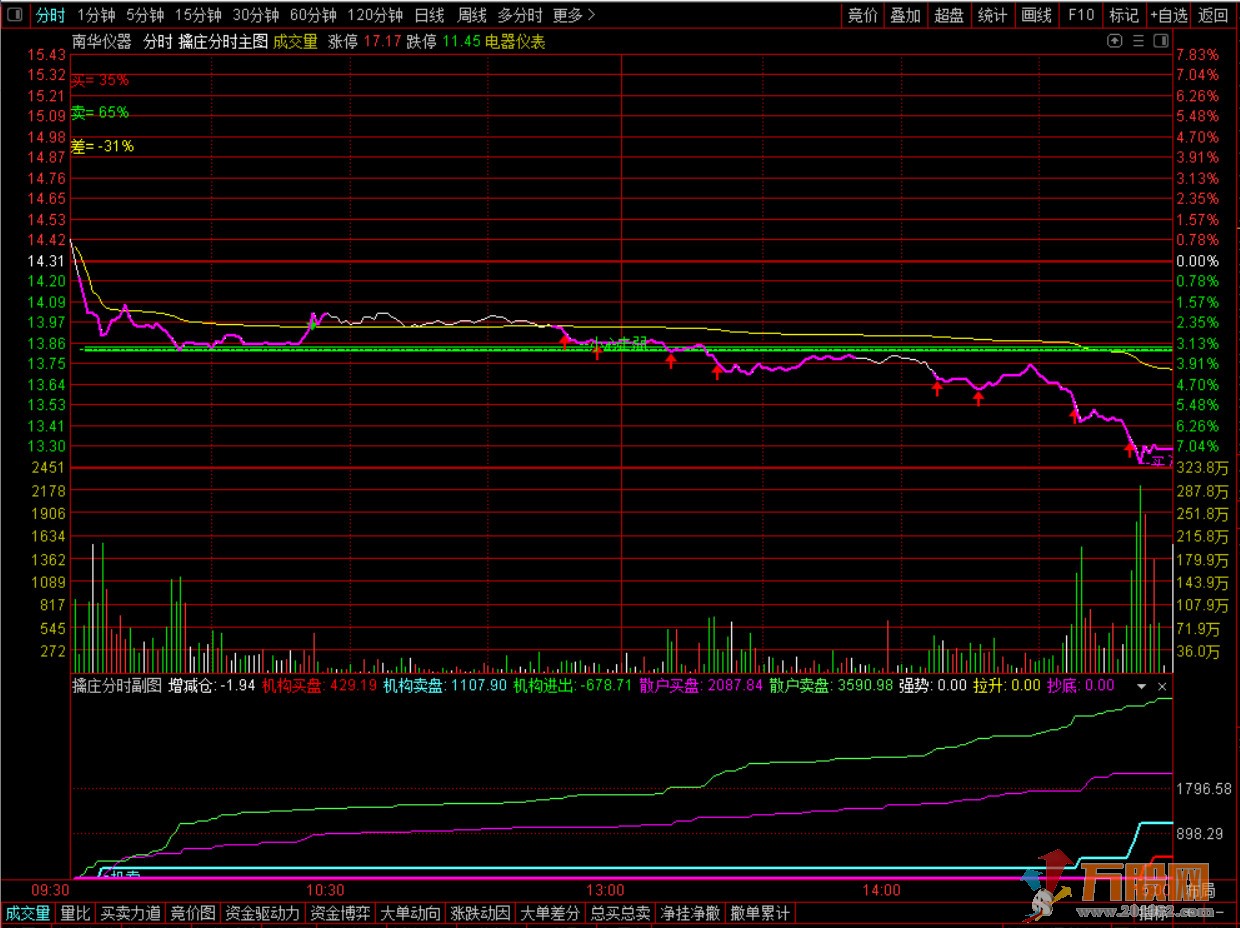
Task: Select the 15分钟 timeframe
Action: tap(198, 15)
